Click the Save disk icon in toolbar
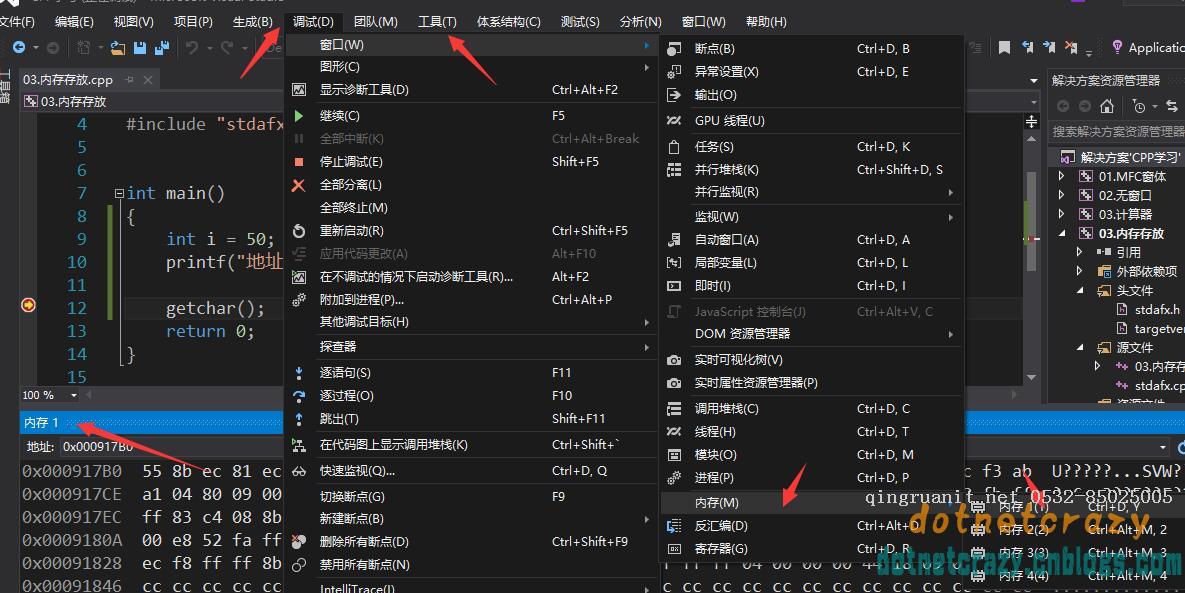The width and height of the screenshot is (1185, 593). point(140,48)
